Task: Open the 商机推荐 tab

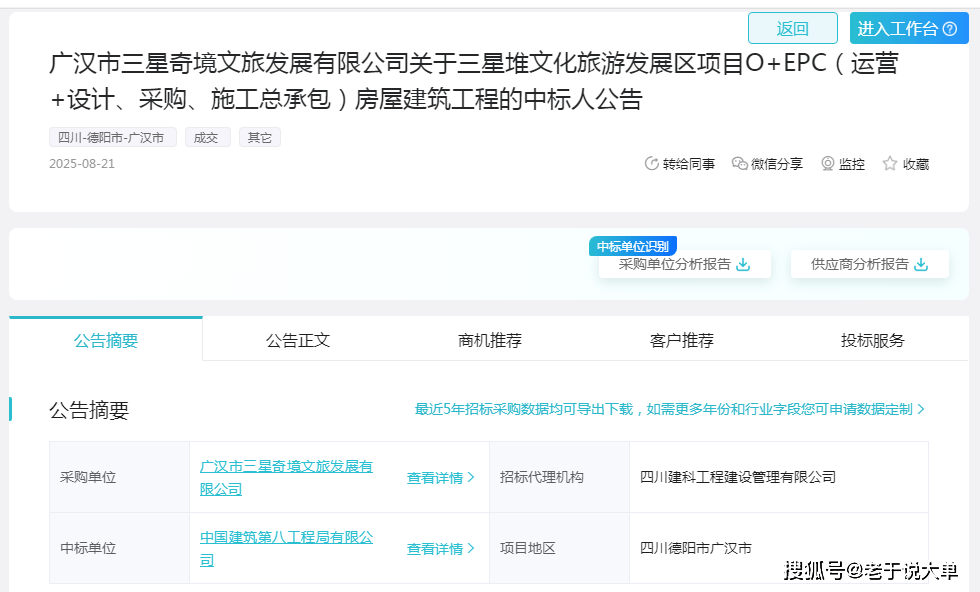Action: click(x=490, y=340)
